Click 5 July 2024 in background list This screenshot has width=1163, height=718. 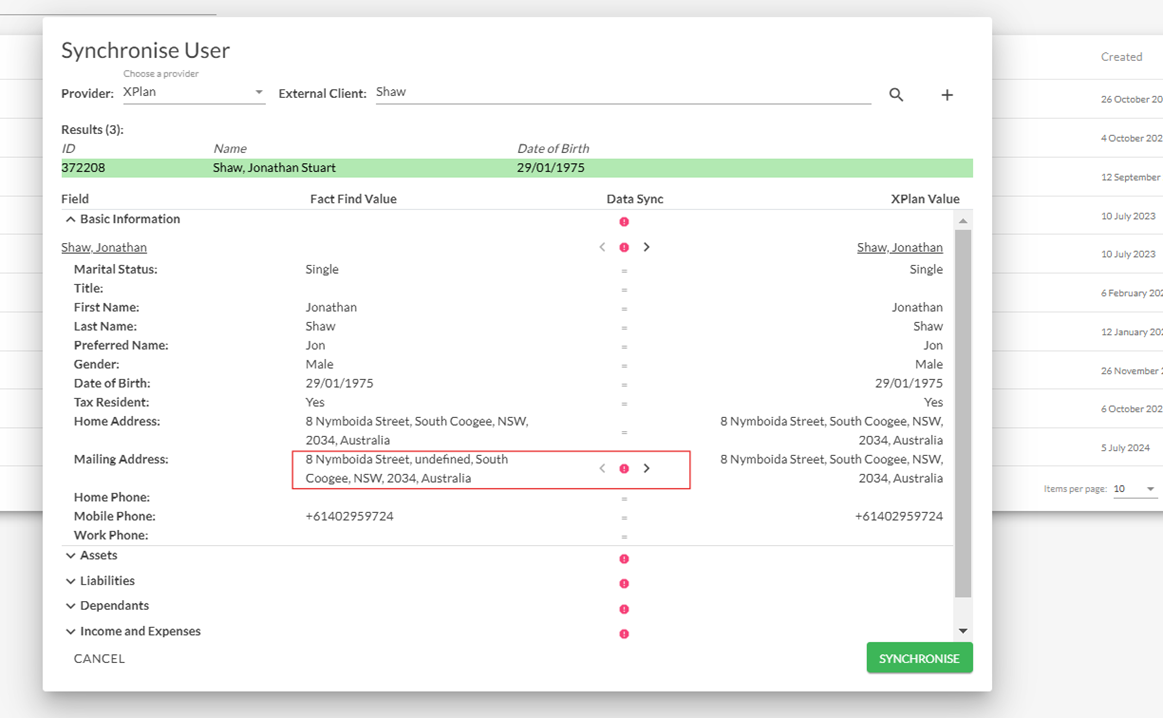[x=1125, y=448]
